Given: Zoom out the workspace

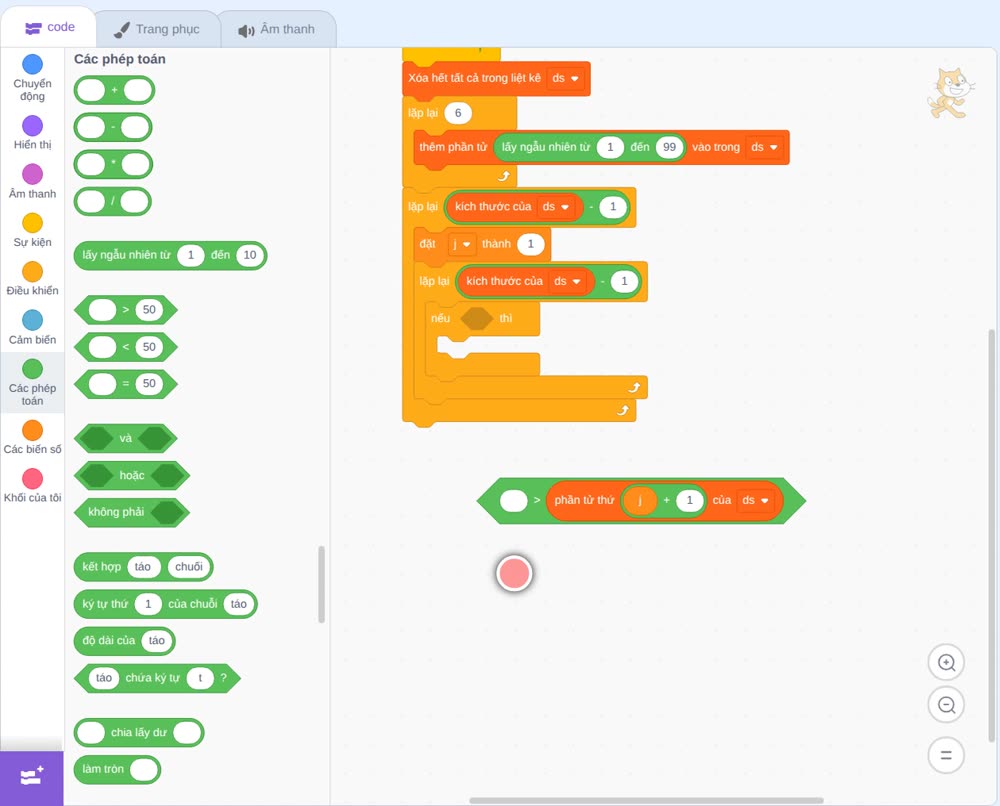Looking at the screenshot, I should coord(946,705).
